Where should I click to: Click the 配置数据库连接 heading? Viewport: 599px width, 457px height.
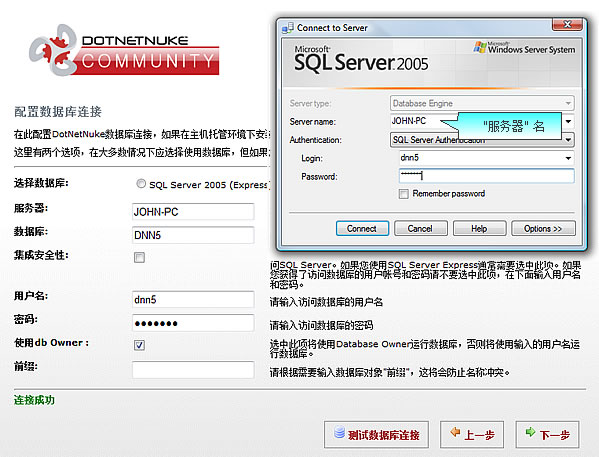coord(58,112)
